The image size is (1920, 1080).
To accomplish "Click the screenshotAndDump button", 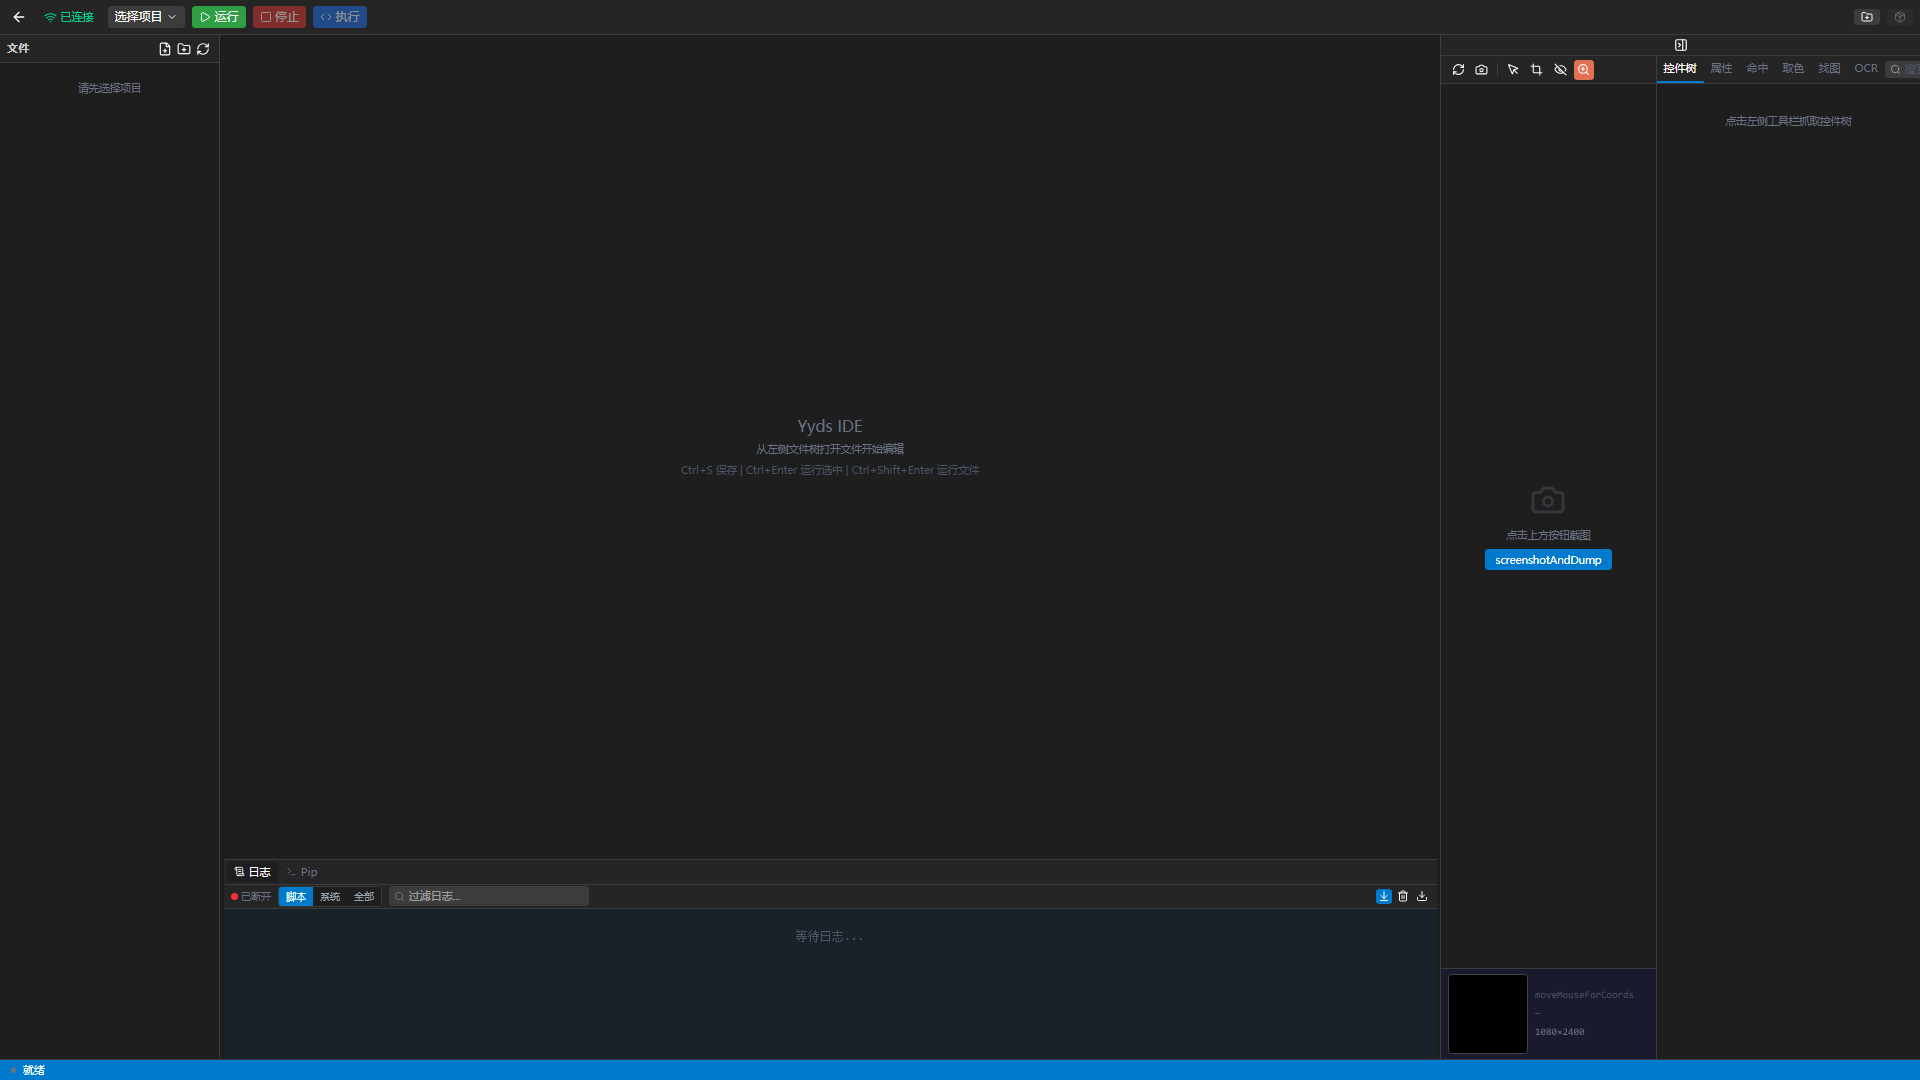I will point(1548,560).
